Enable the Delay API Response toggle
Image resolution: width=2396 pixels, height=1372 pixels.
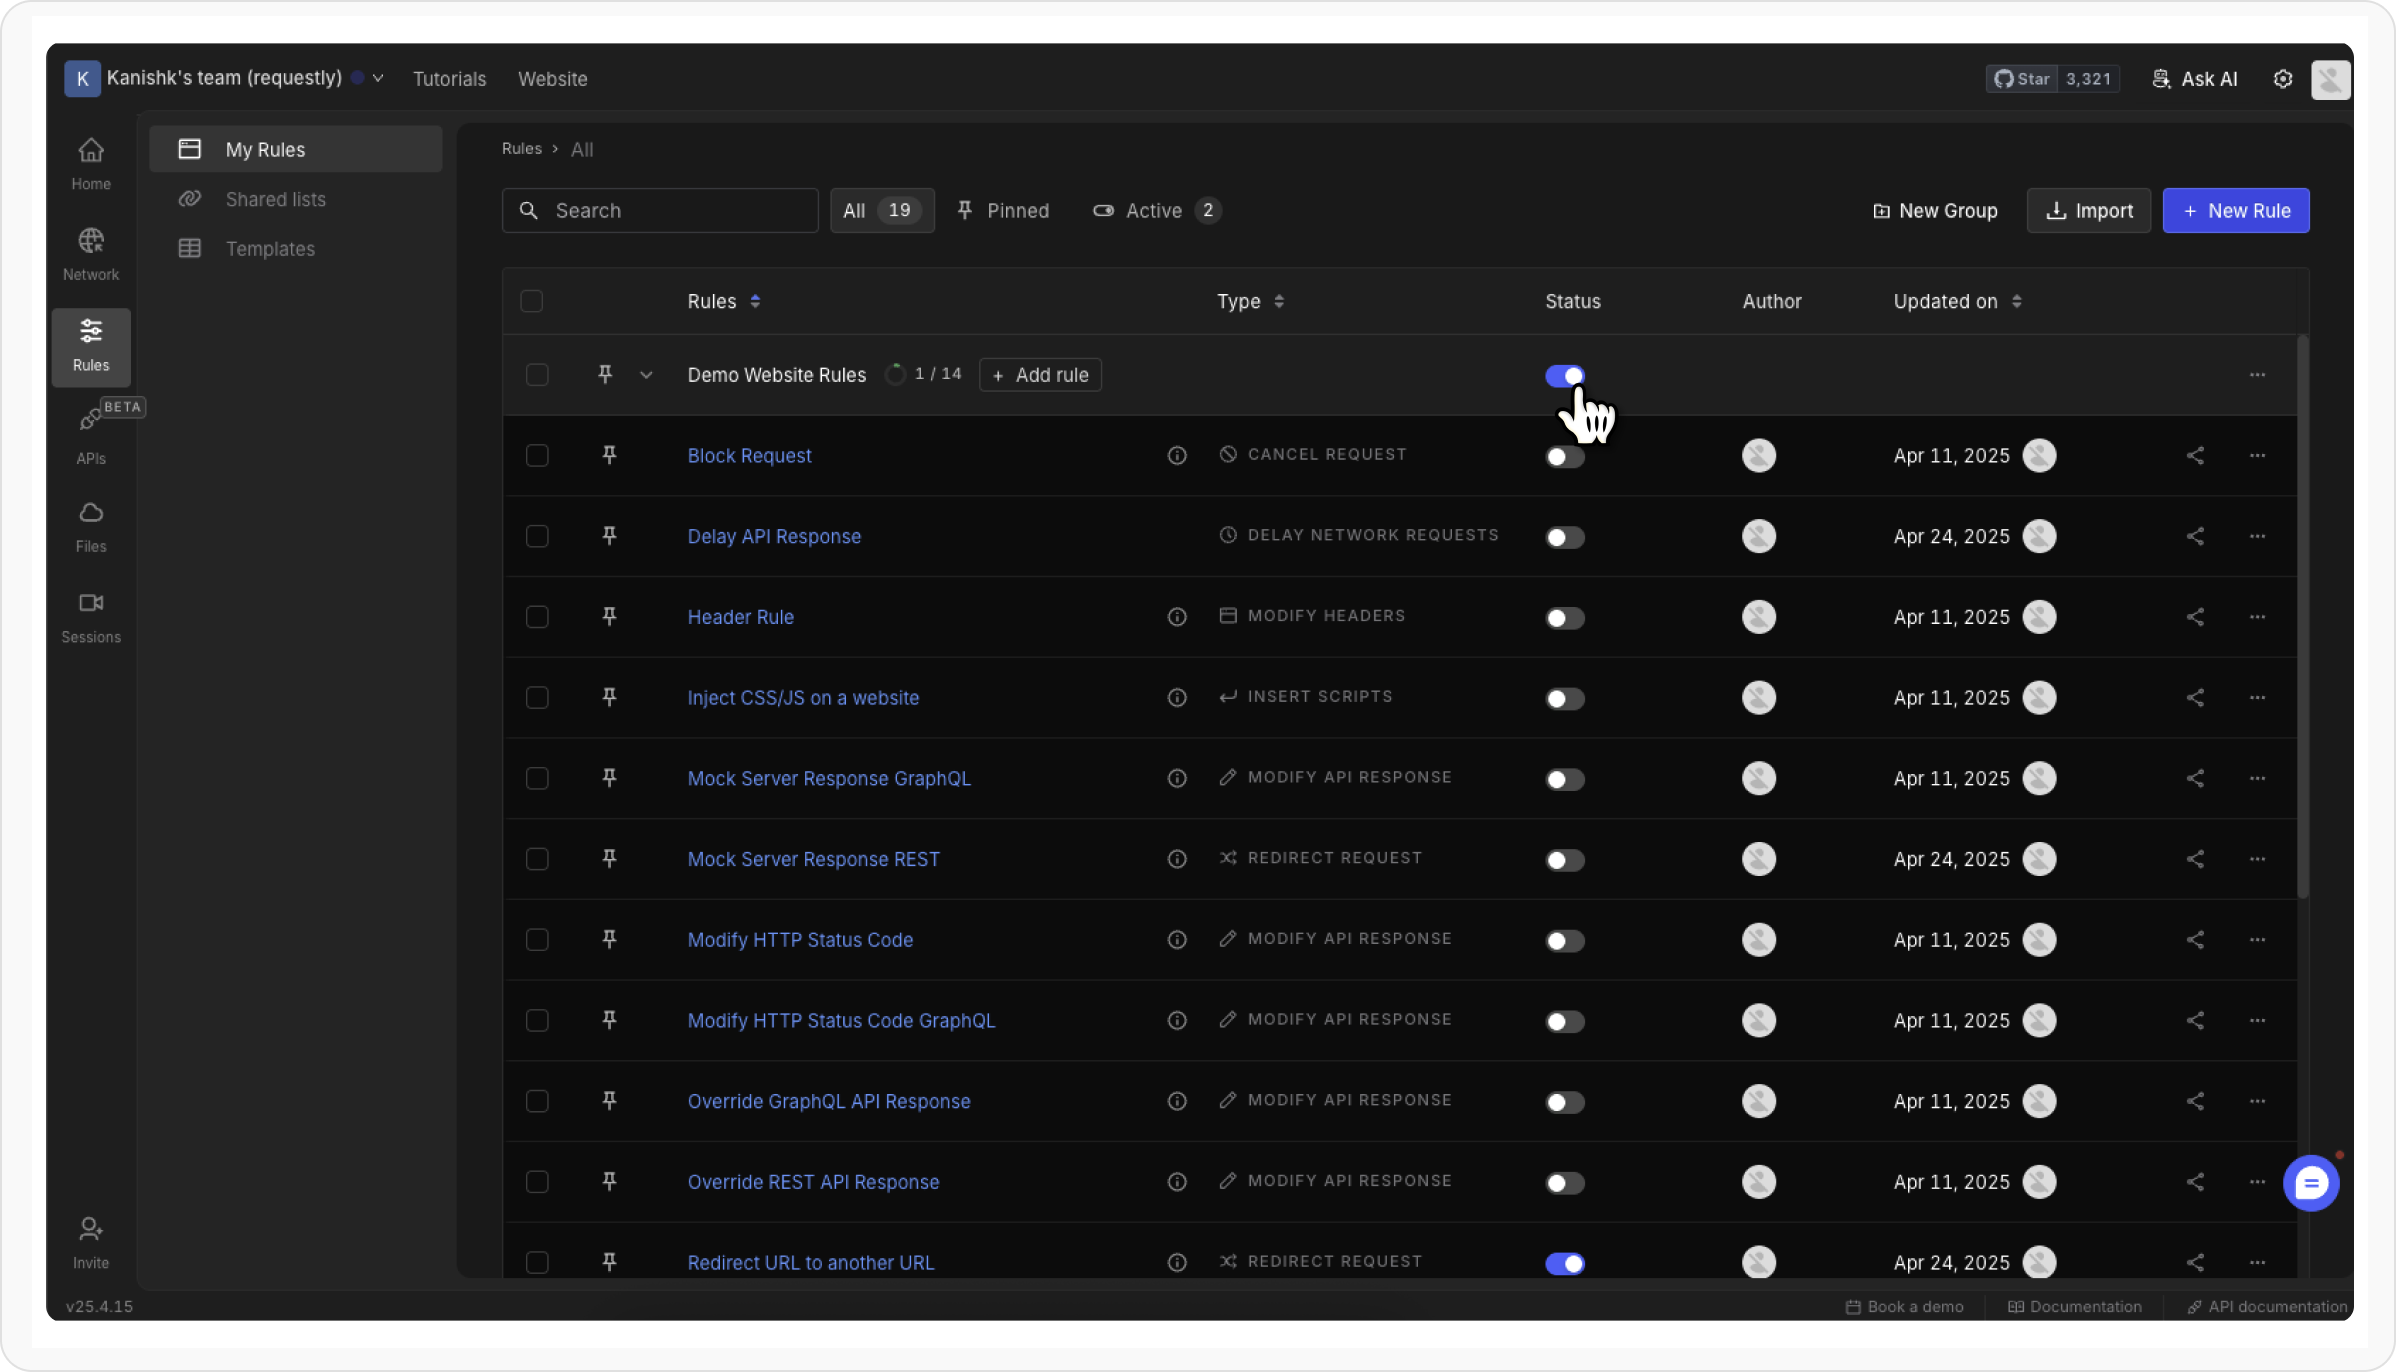point(1564,537)
